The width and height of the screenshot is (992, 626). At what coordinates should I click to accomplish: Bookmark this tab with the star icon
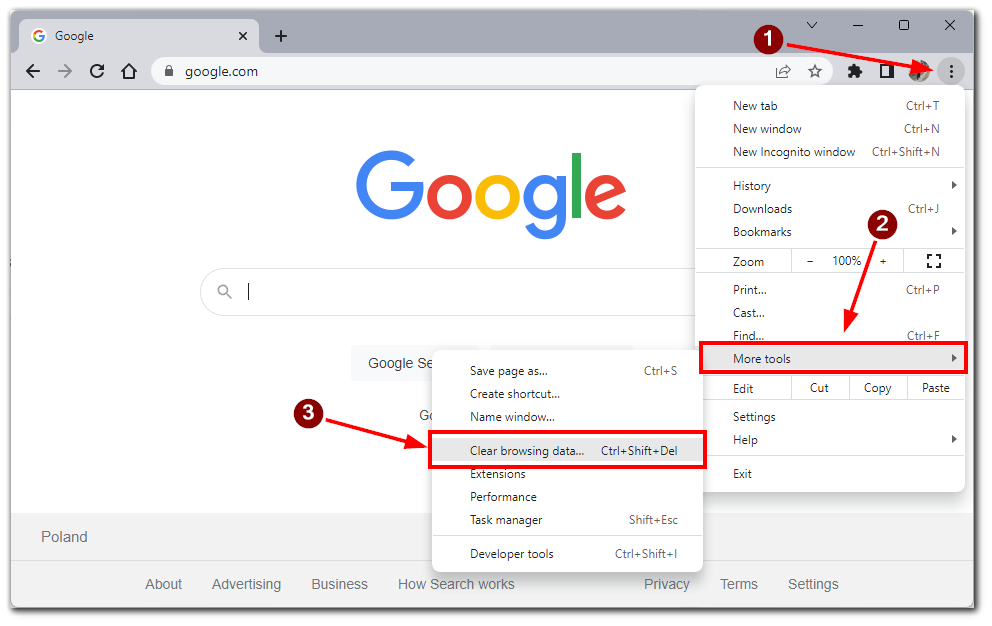click(815, 72)
